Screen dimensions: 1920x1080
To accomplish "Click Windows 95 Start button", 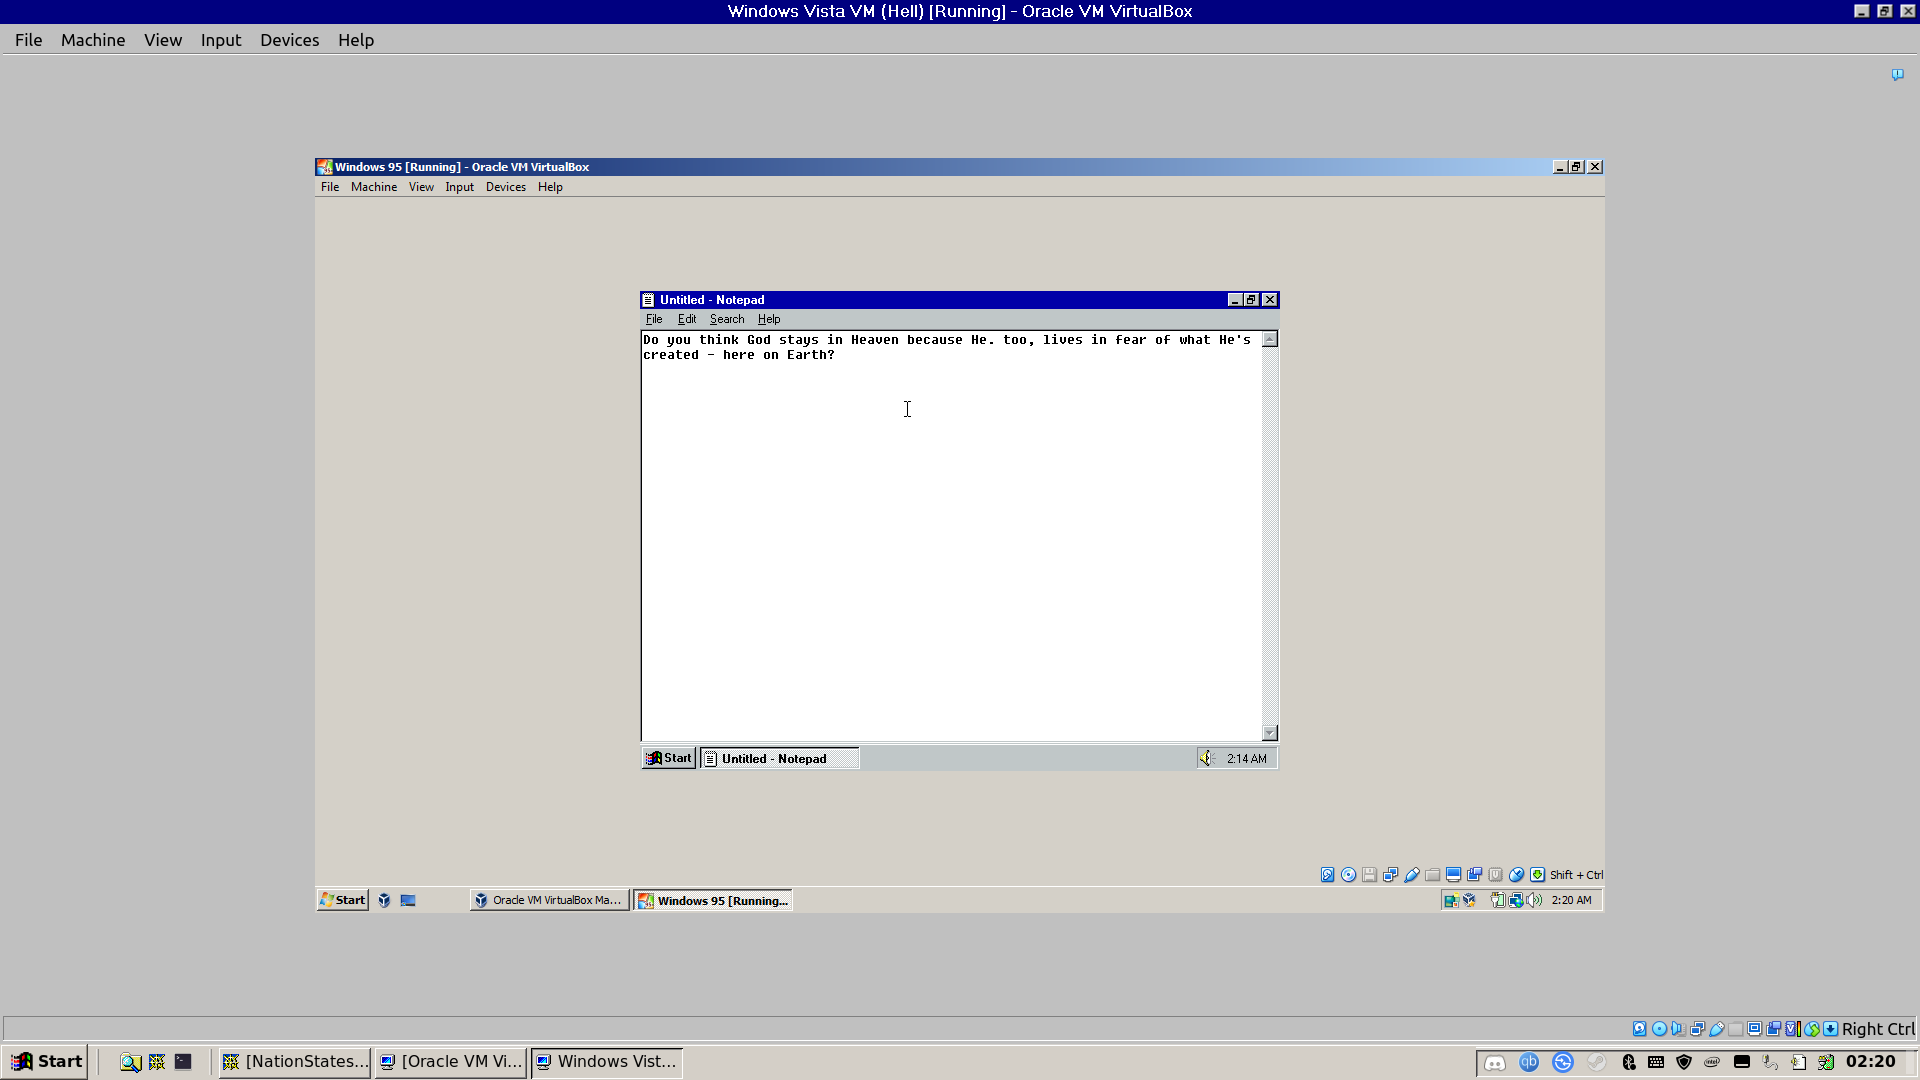I will point(668,758).
